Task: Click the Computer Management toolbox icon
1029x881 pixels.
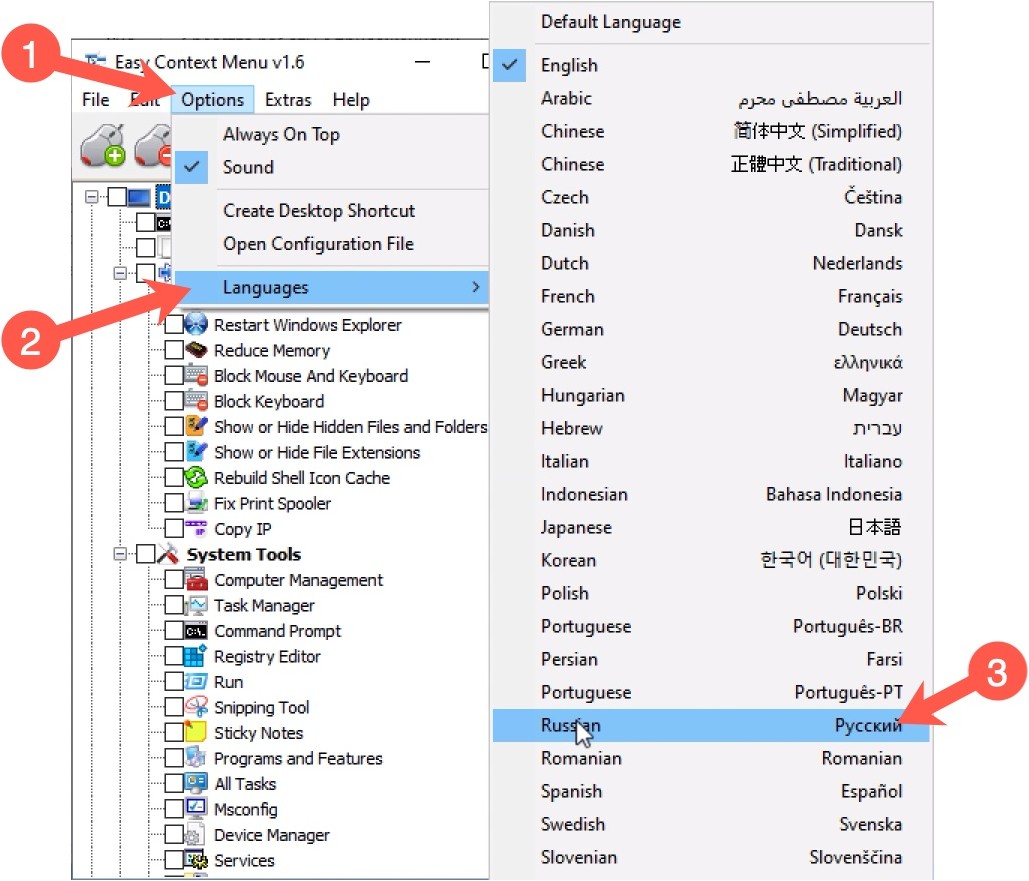Action: point(196,580)
